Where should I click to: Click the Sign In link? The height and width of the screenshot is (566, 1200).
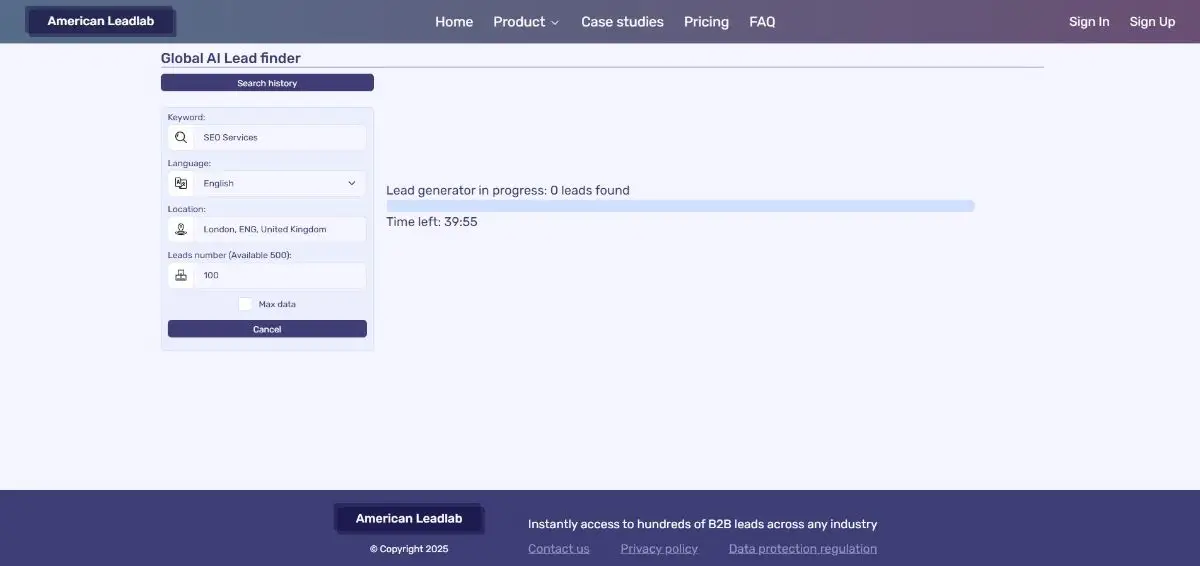pos(1089,22)
